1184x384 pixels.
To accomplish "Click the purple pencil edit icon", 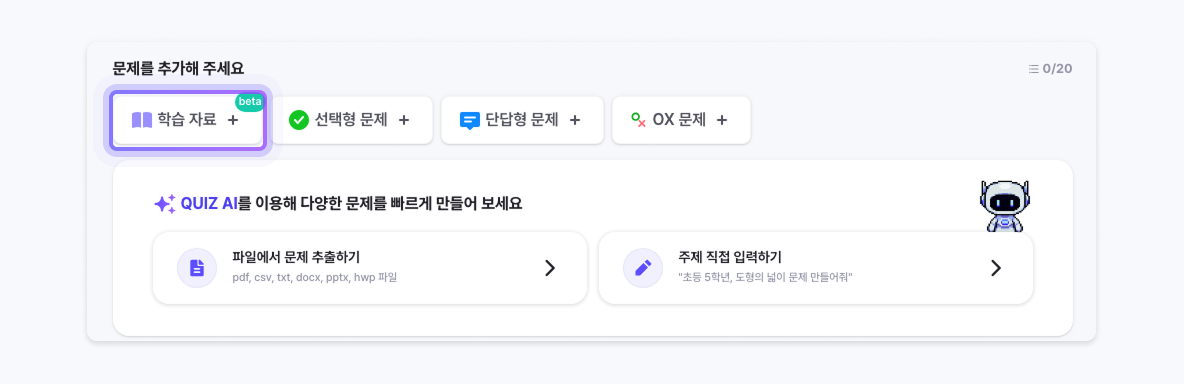I will [643, 268].
